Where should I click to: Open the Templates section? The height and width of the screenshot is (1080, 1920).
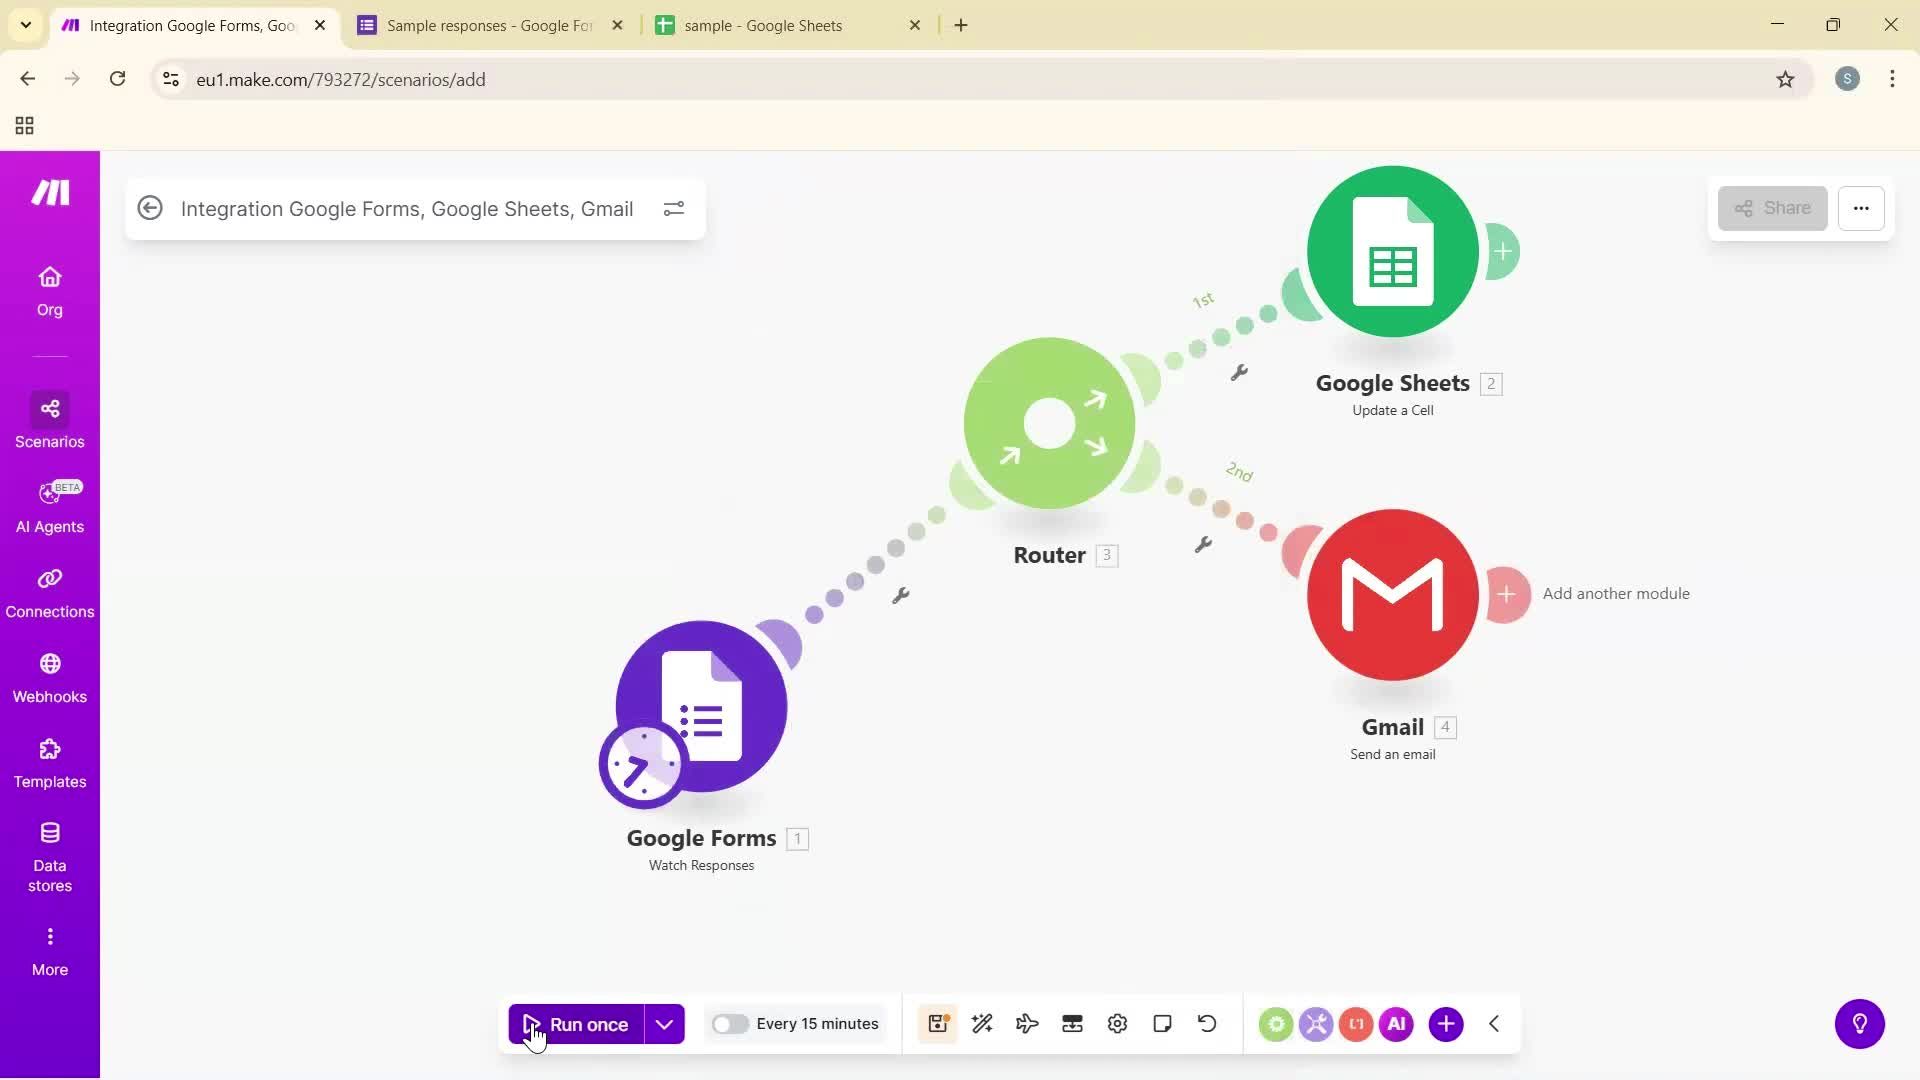[49, 762]
